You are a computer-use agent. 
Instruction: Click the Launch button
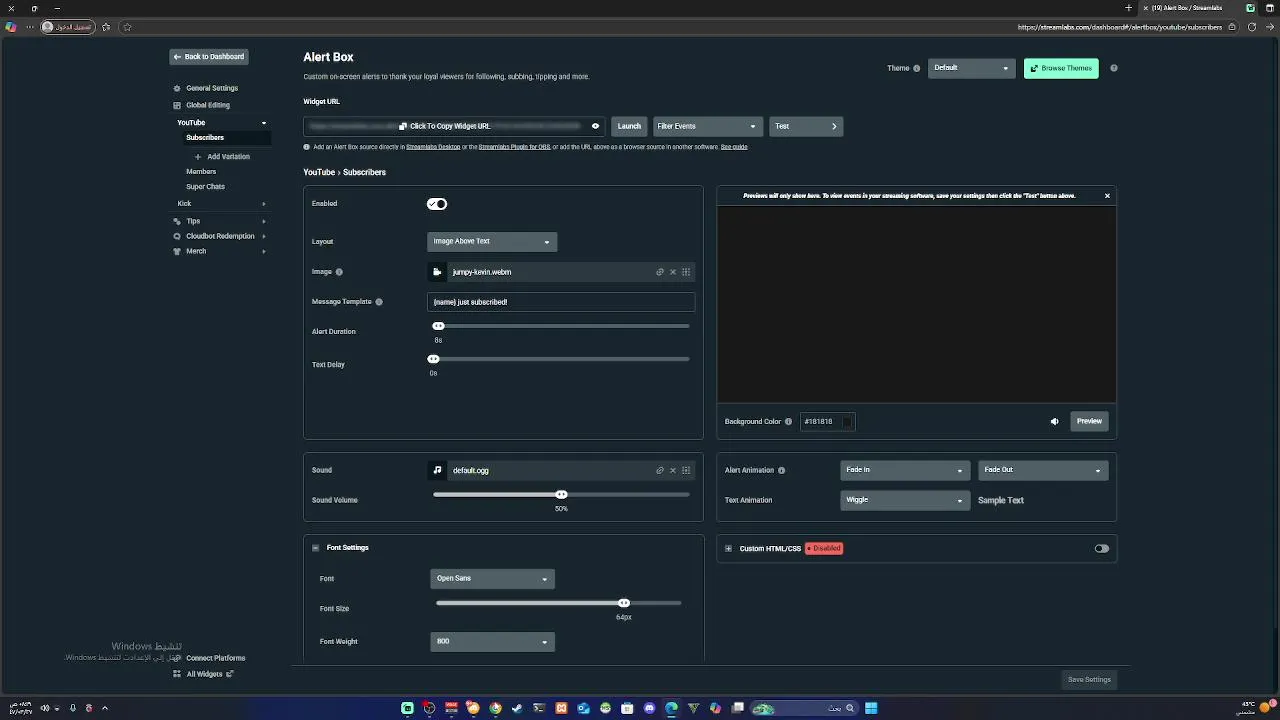[x=629, y=126]
